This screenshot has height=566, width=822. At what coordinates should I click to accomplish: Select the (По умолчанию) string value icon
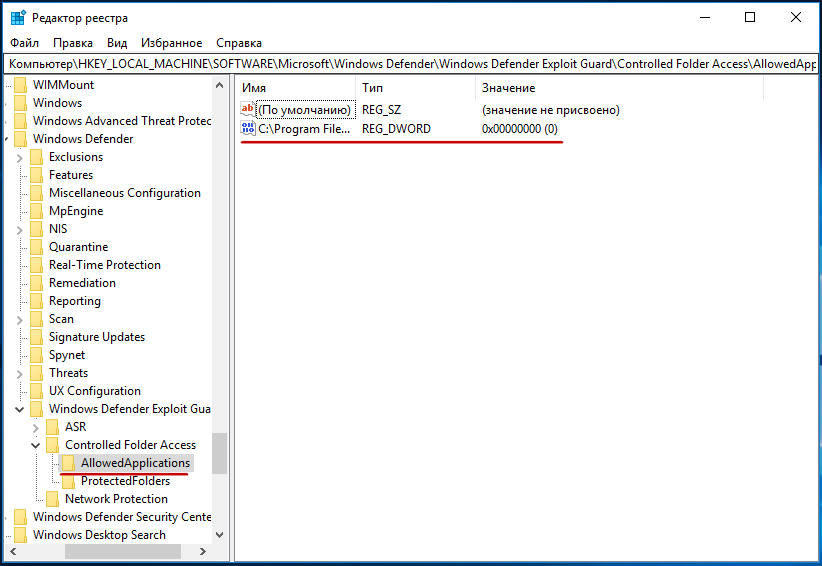pos(247,110)
